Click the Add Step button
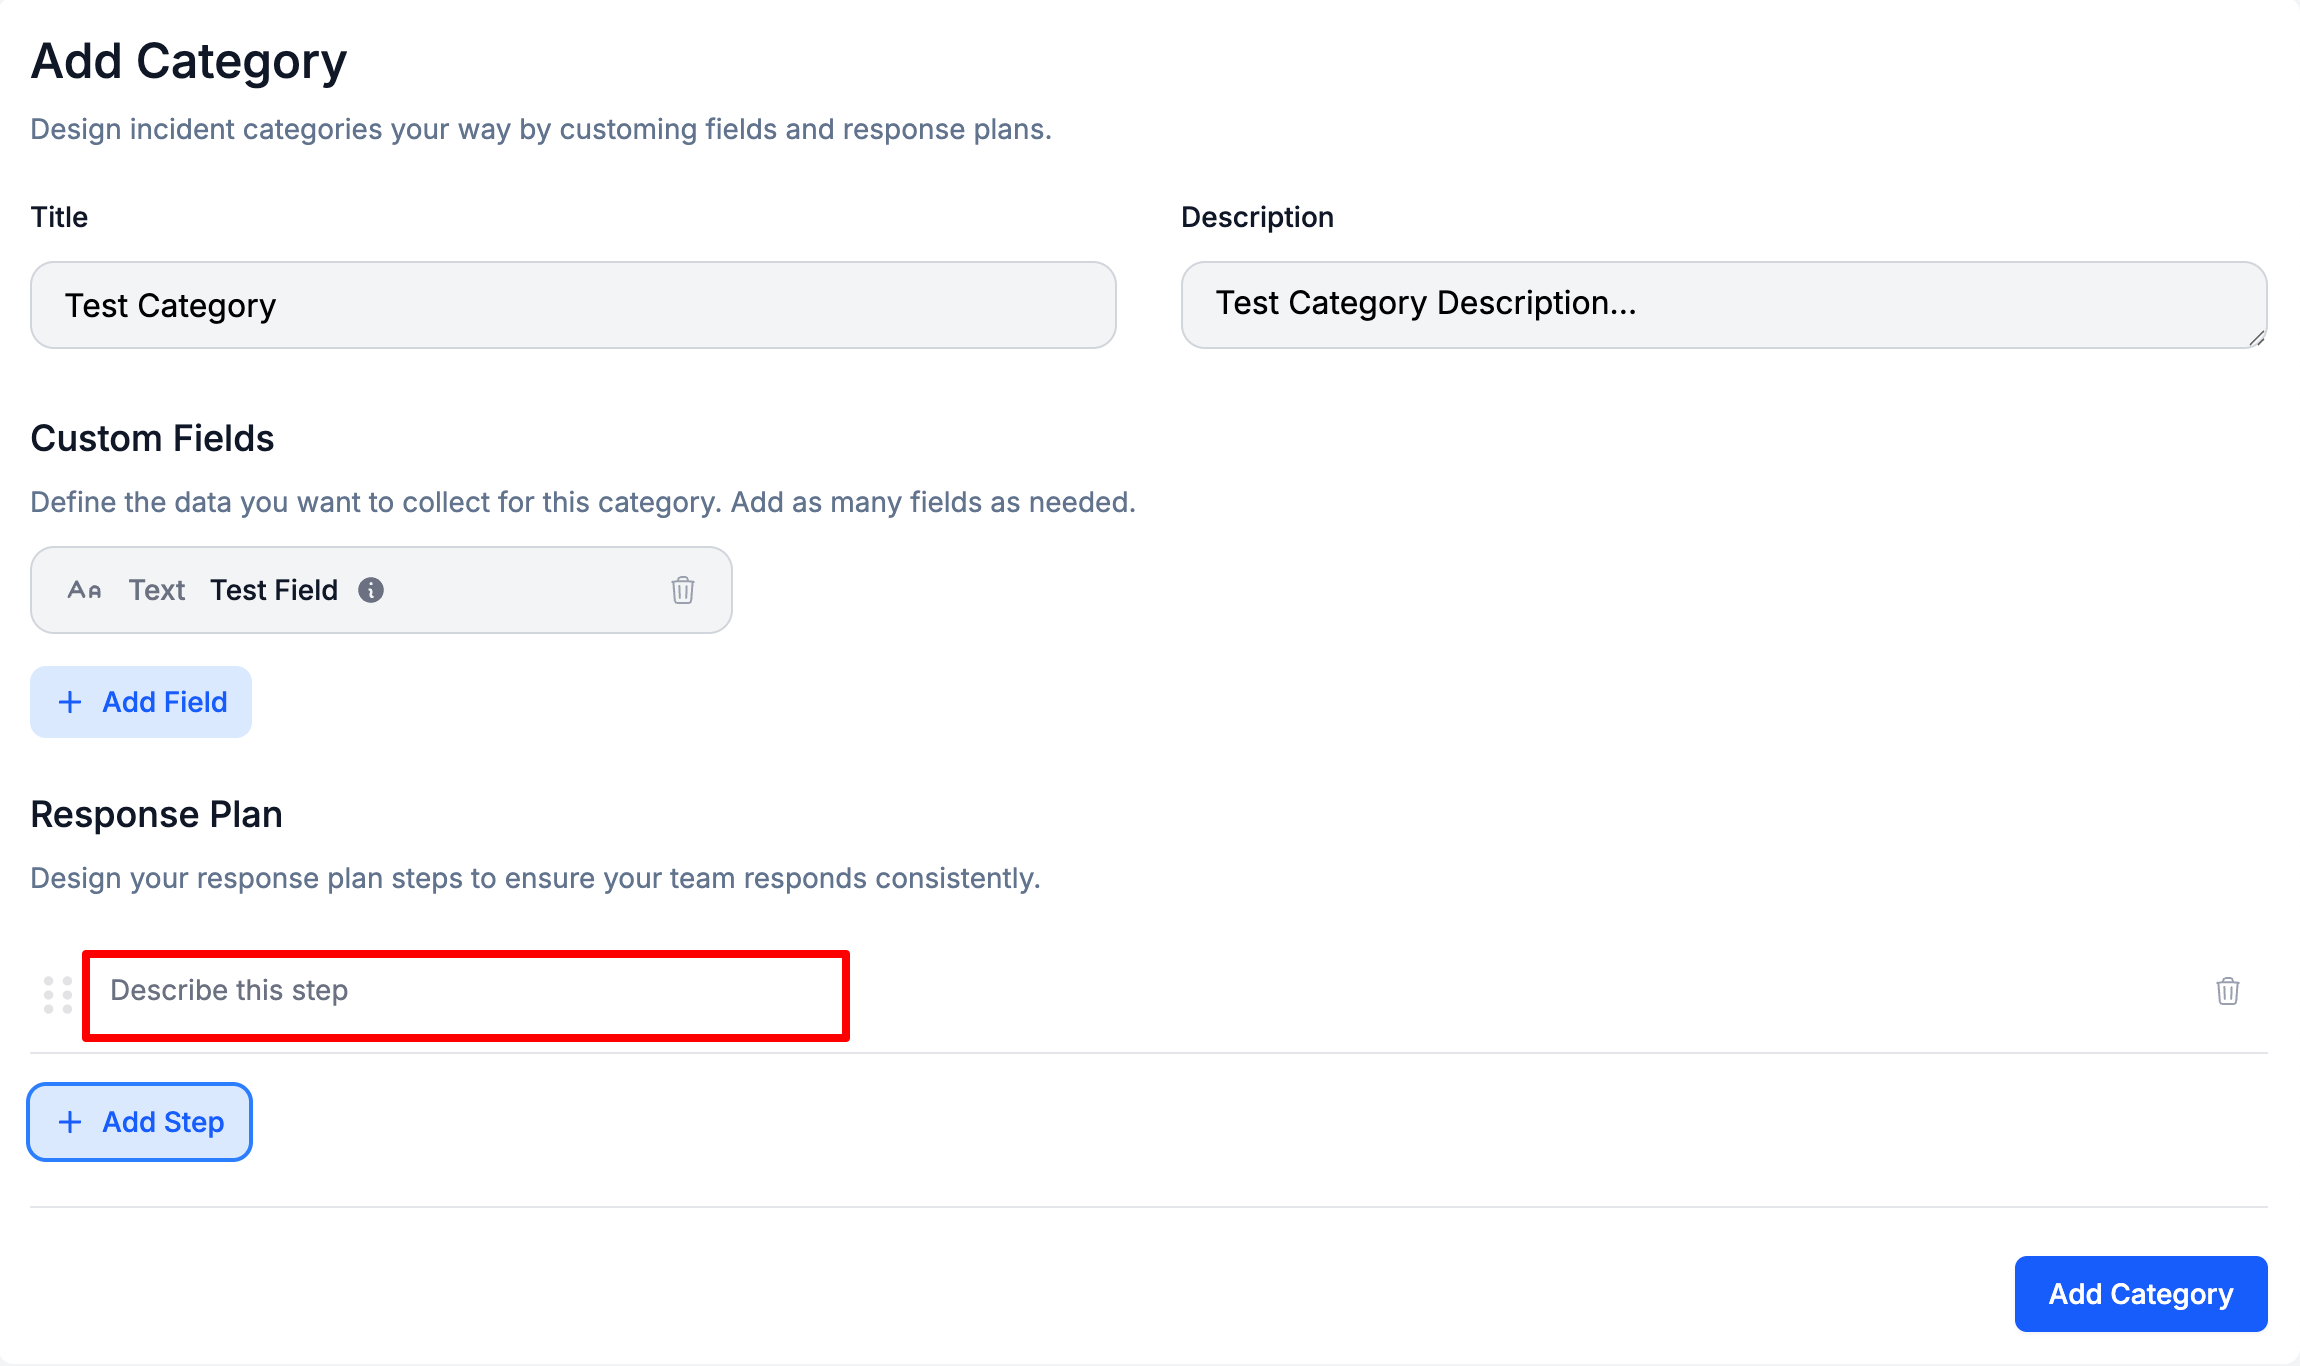The image size is (2300, 1366). click(140, 1122)
